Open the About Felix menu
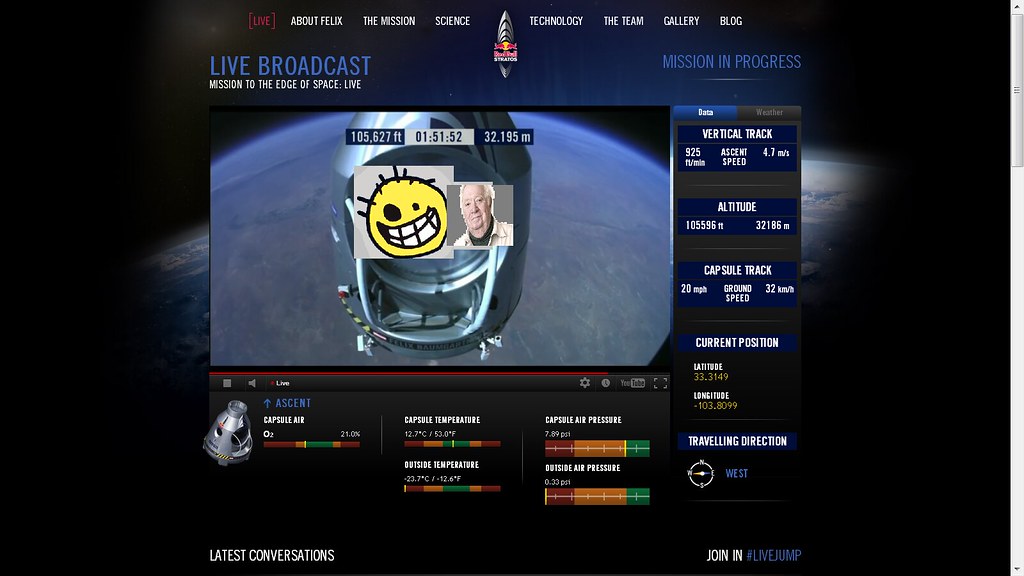The height and width of the screenshot is (576, 1024). (x=317, y=21)
